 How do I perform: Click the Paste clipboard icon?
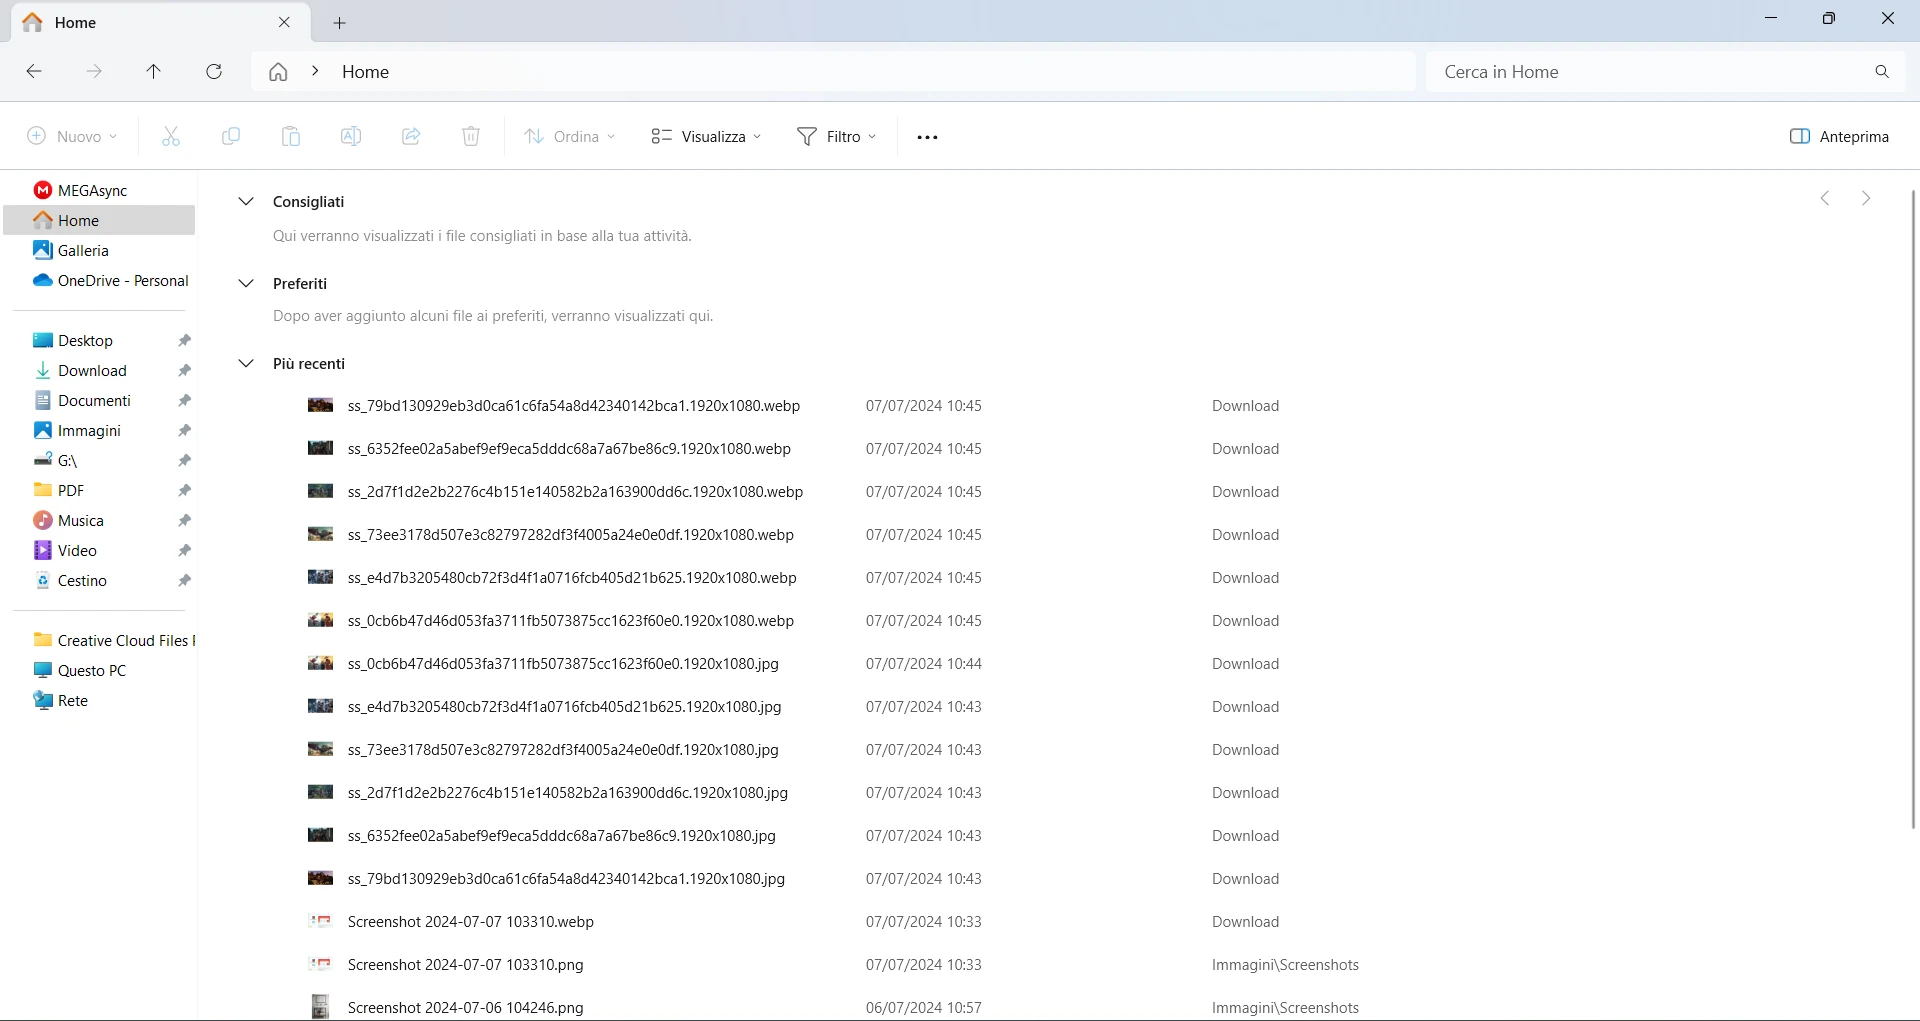291,137
